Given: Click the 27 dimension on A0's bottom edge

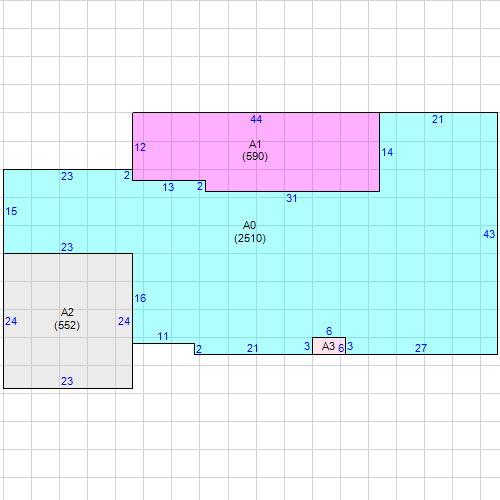Looking at the screenshot, I should (421, 348).
